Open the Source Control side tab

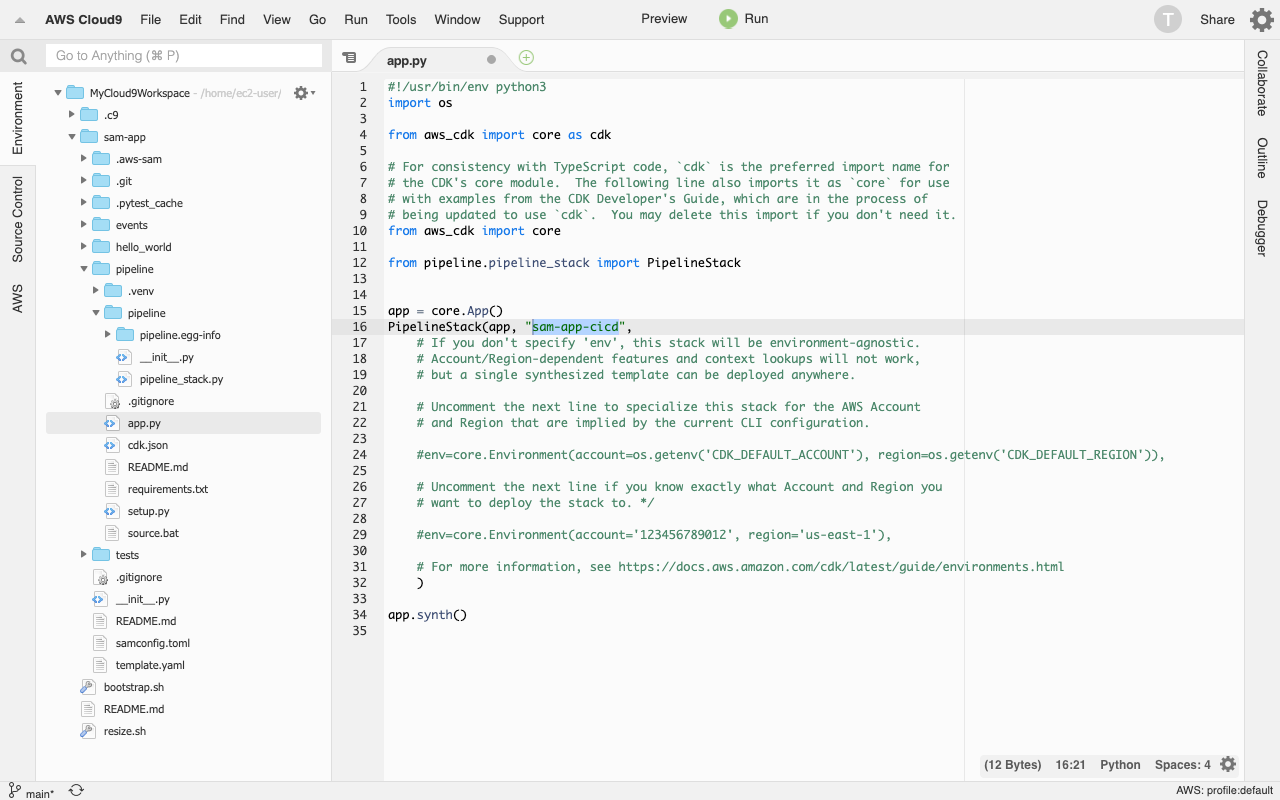coord(18,219)
